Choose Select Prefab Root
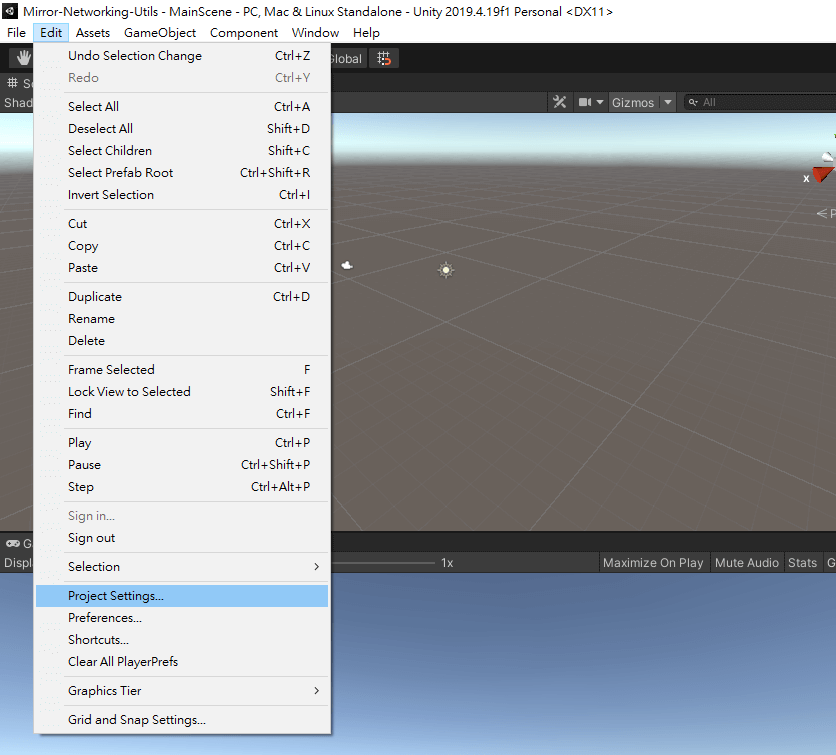This screenshot has width=836, height=755. click(182, 173)
